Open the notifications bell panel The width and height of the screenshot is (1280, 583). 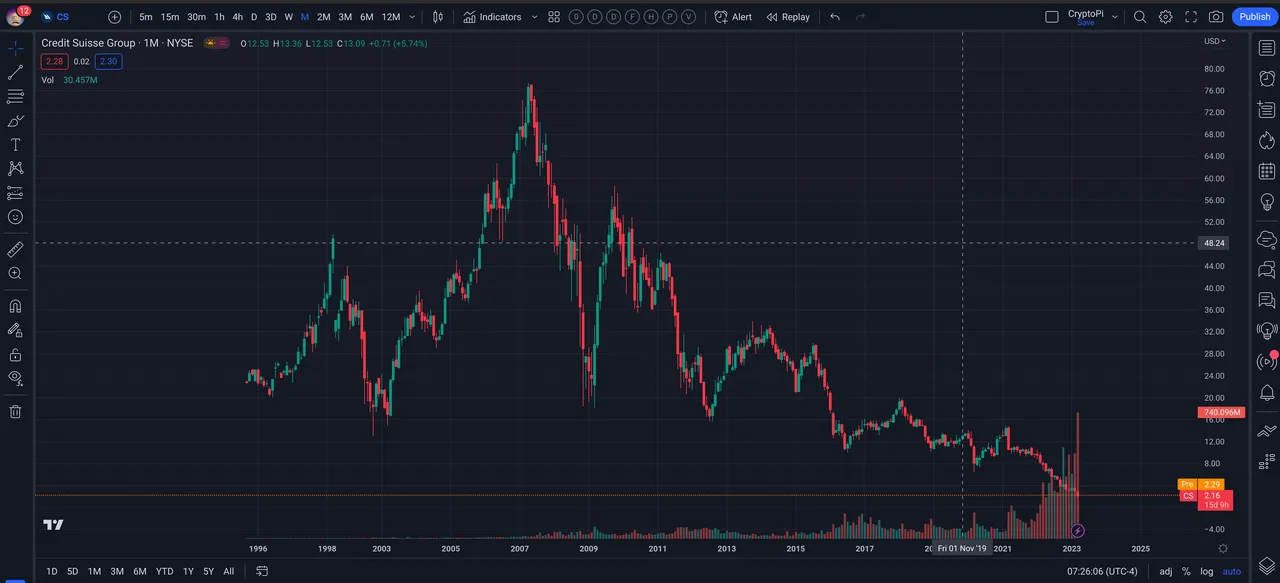tap(1267, 393)
